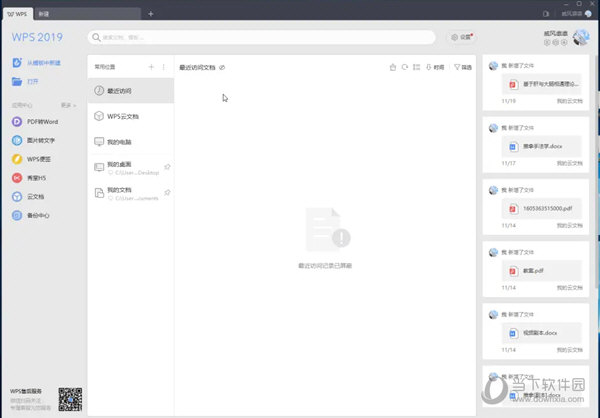Select My Computer location
This screenshot has width=600, height=418.
[x=131, y=142]
